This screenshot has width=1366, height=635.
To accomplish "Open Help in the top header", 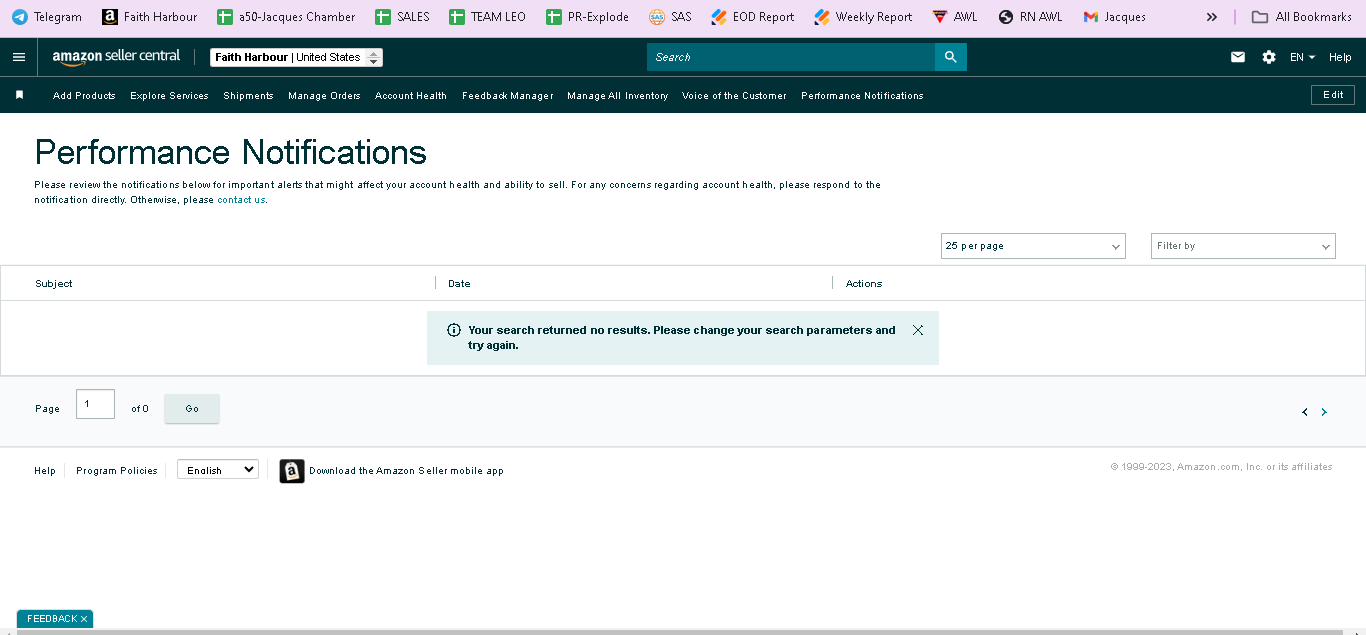I will pos(1340,57).
